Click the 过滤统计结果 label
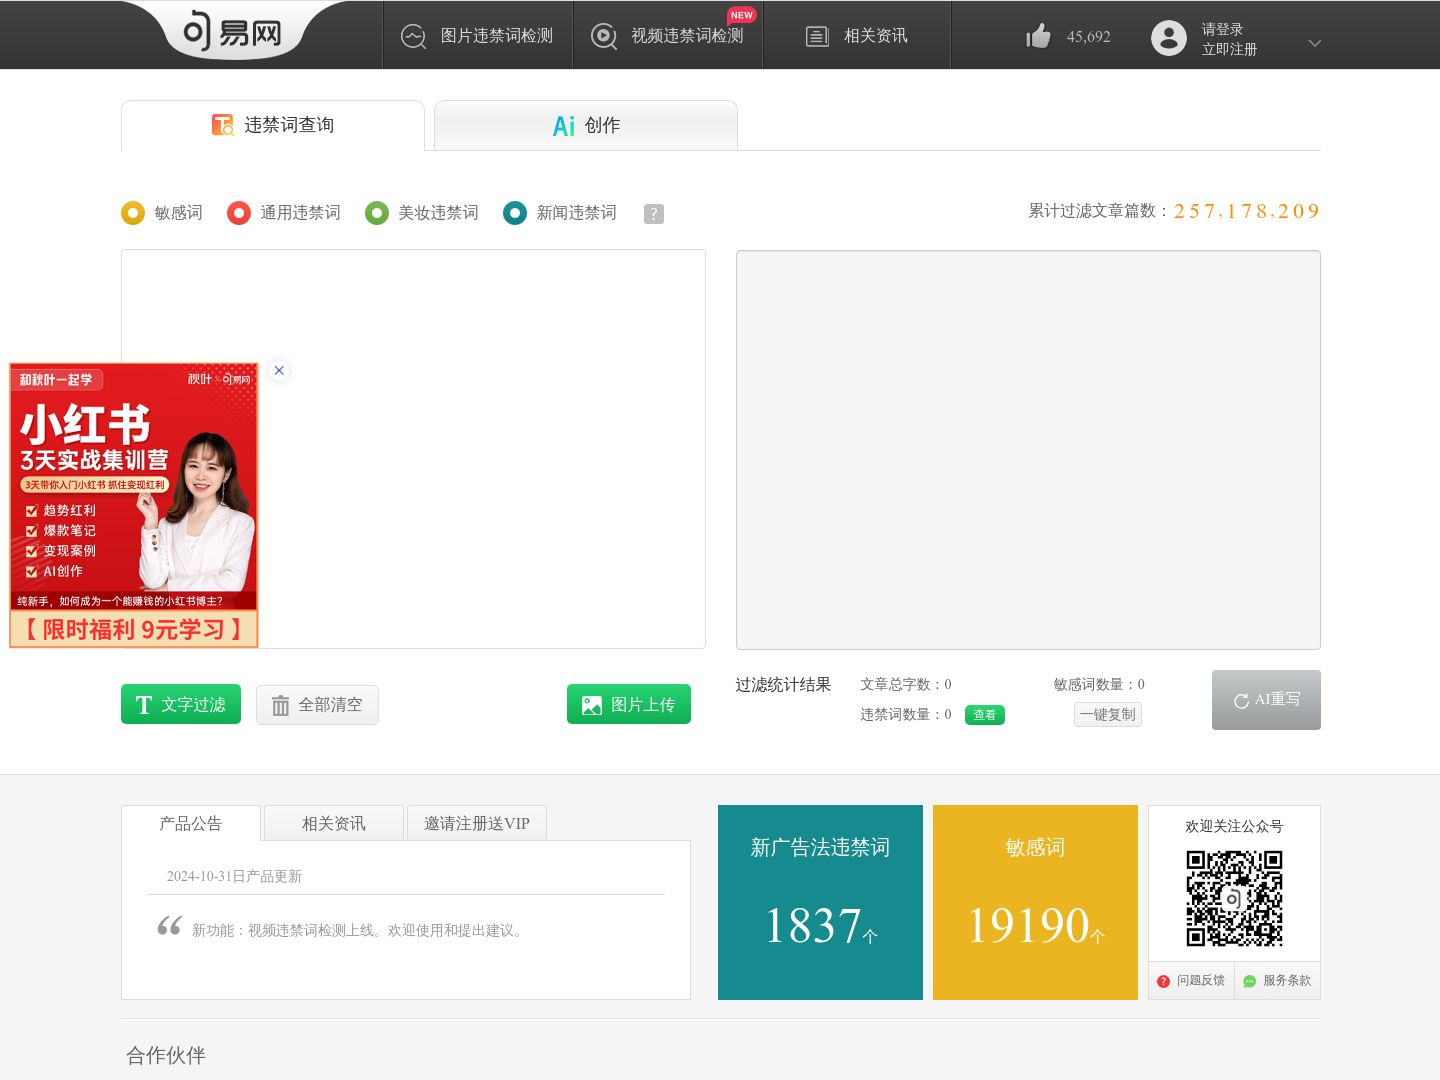1440x1080 pixels. 783,685
